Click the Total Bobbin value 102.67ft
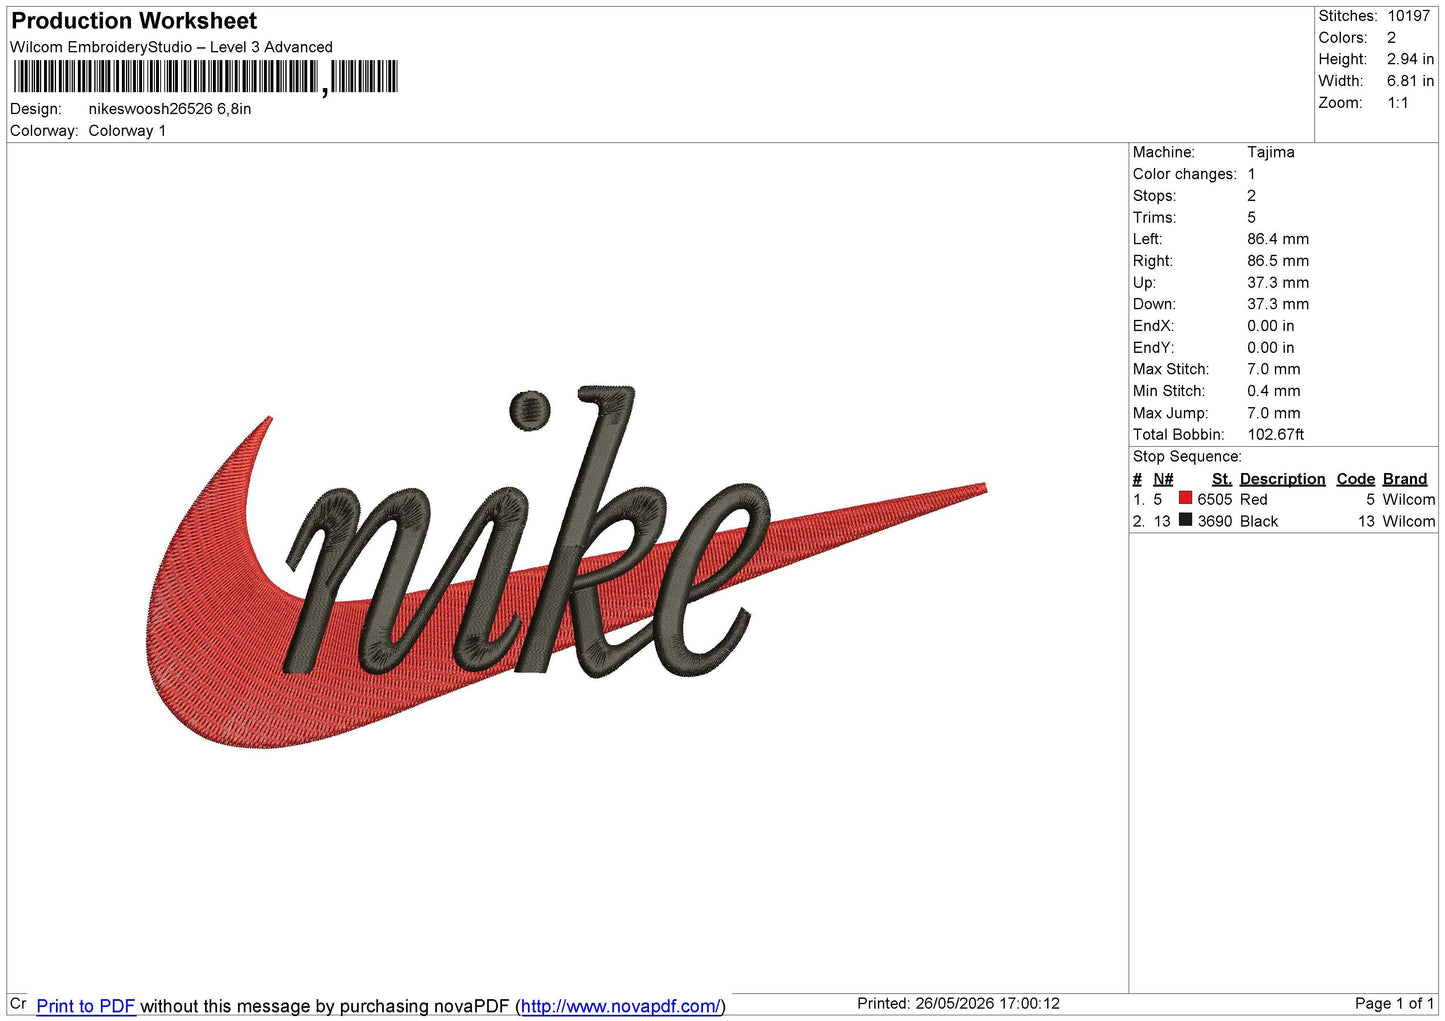 pos(1275,434)
